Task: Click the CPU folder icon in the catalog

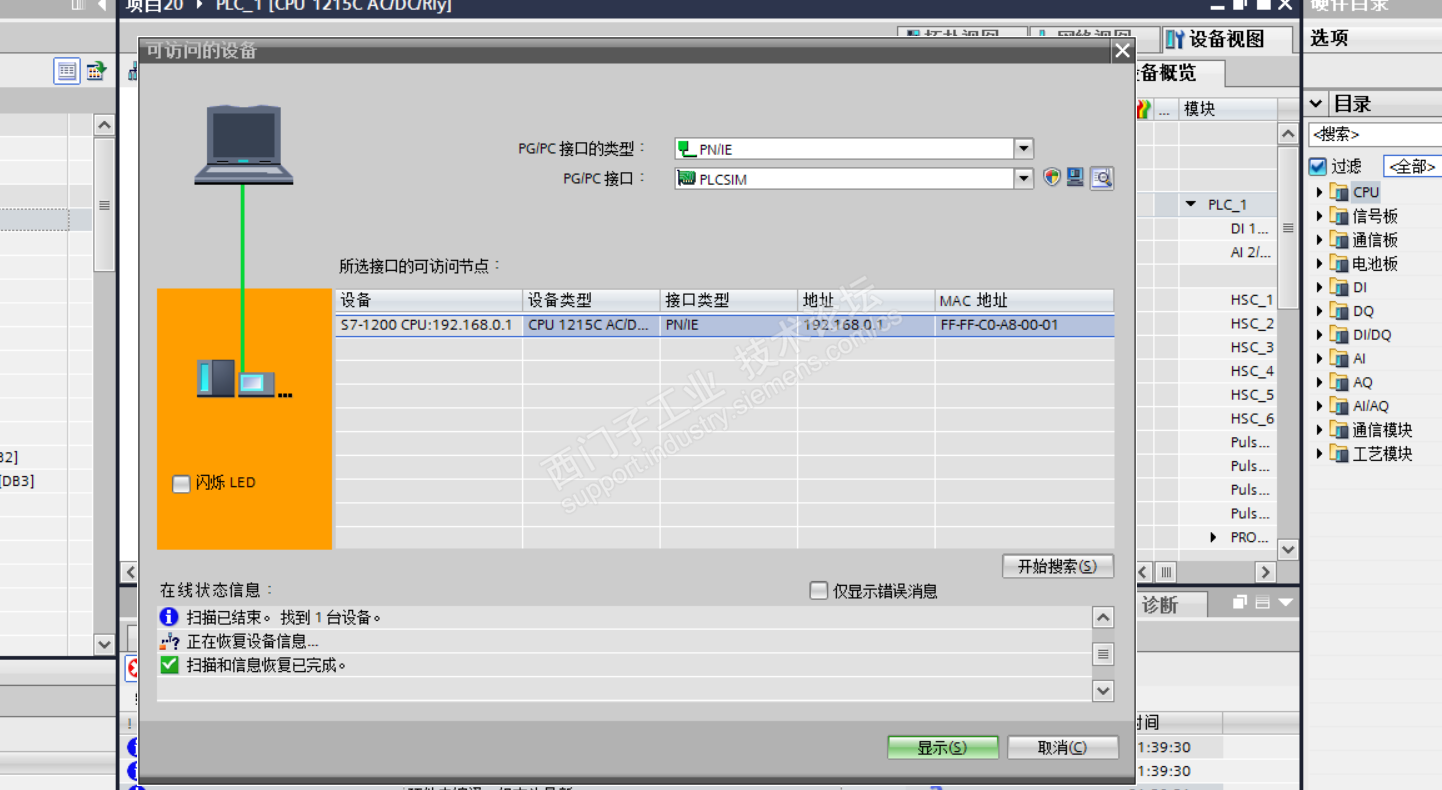Action: (x=1339, y=192)
